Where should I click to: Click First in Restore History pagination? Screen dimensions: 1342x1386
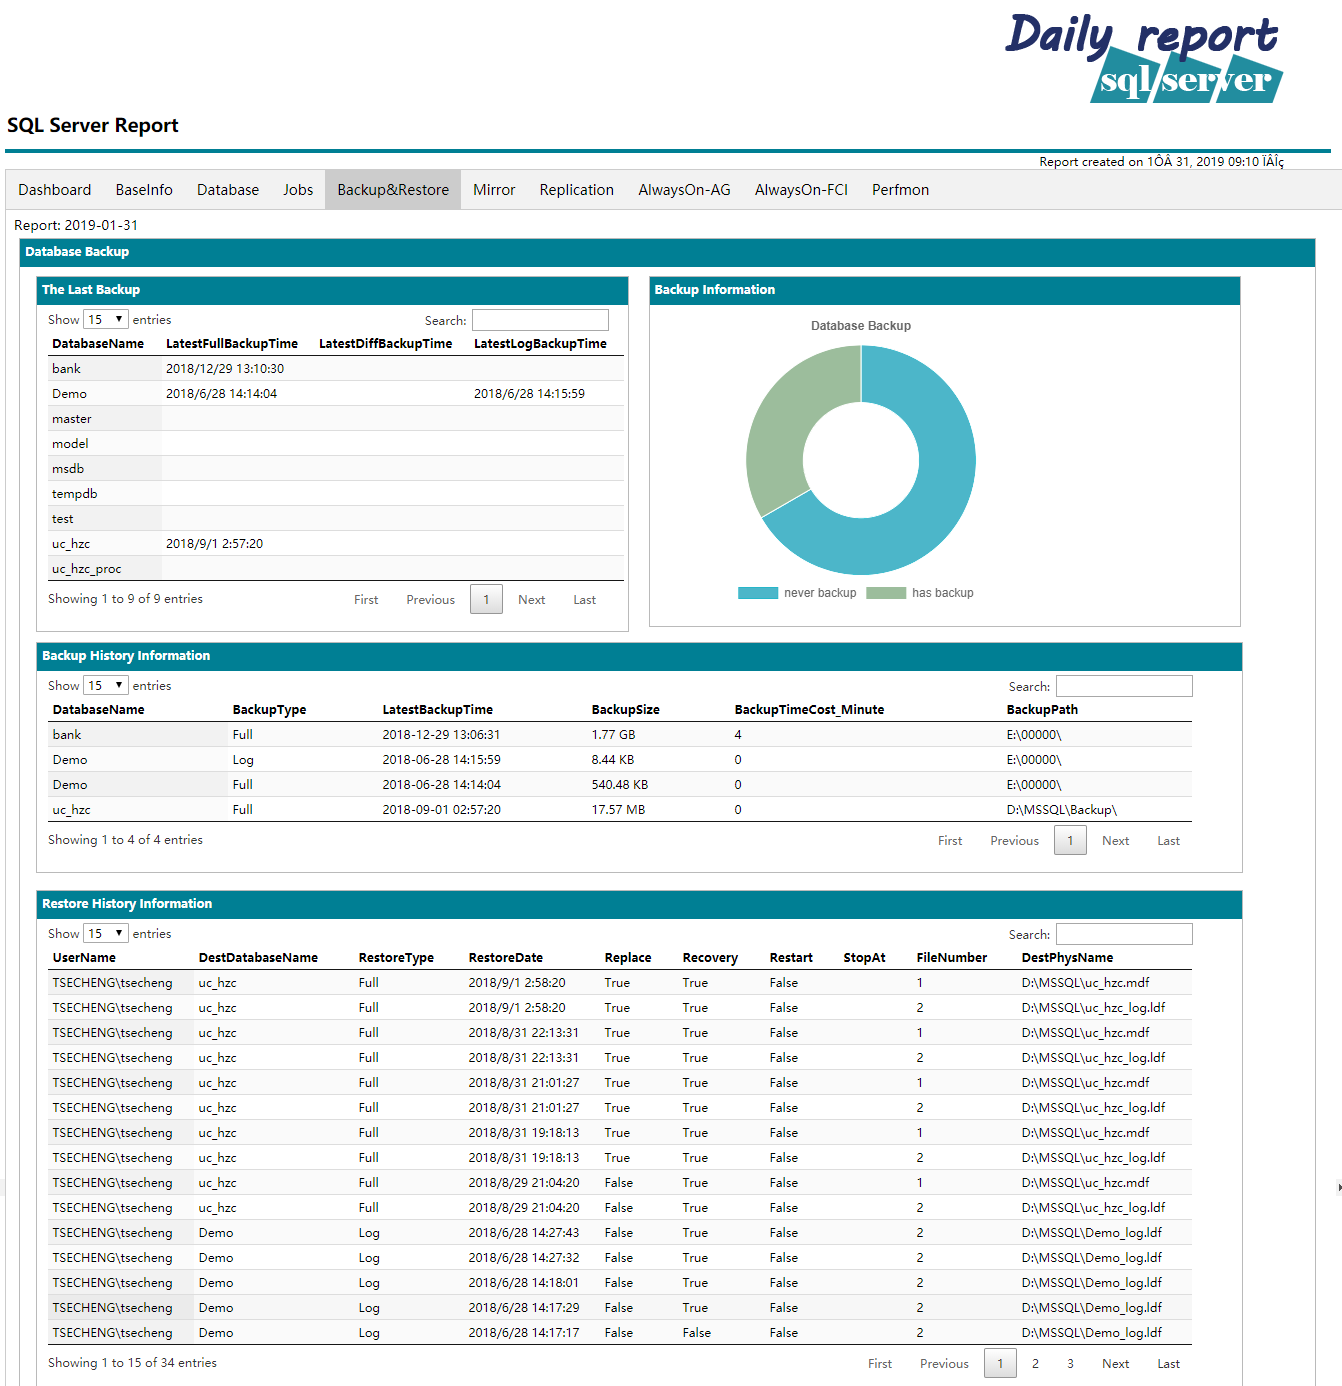click(x=880, y=1364)
